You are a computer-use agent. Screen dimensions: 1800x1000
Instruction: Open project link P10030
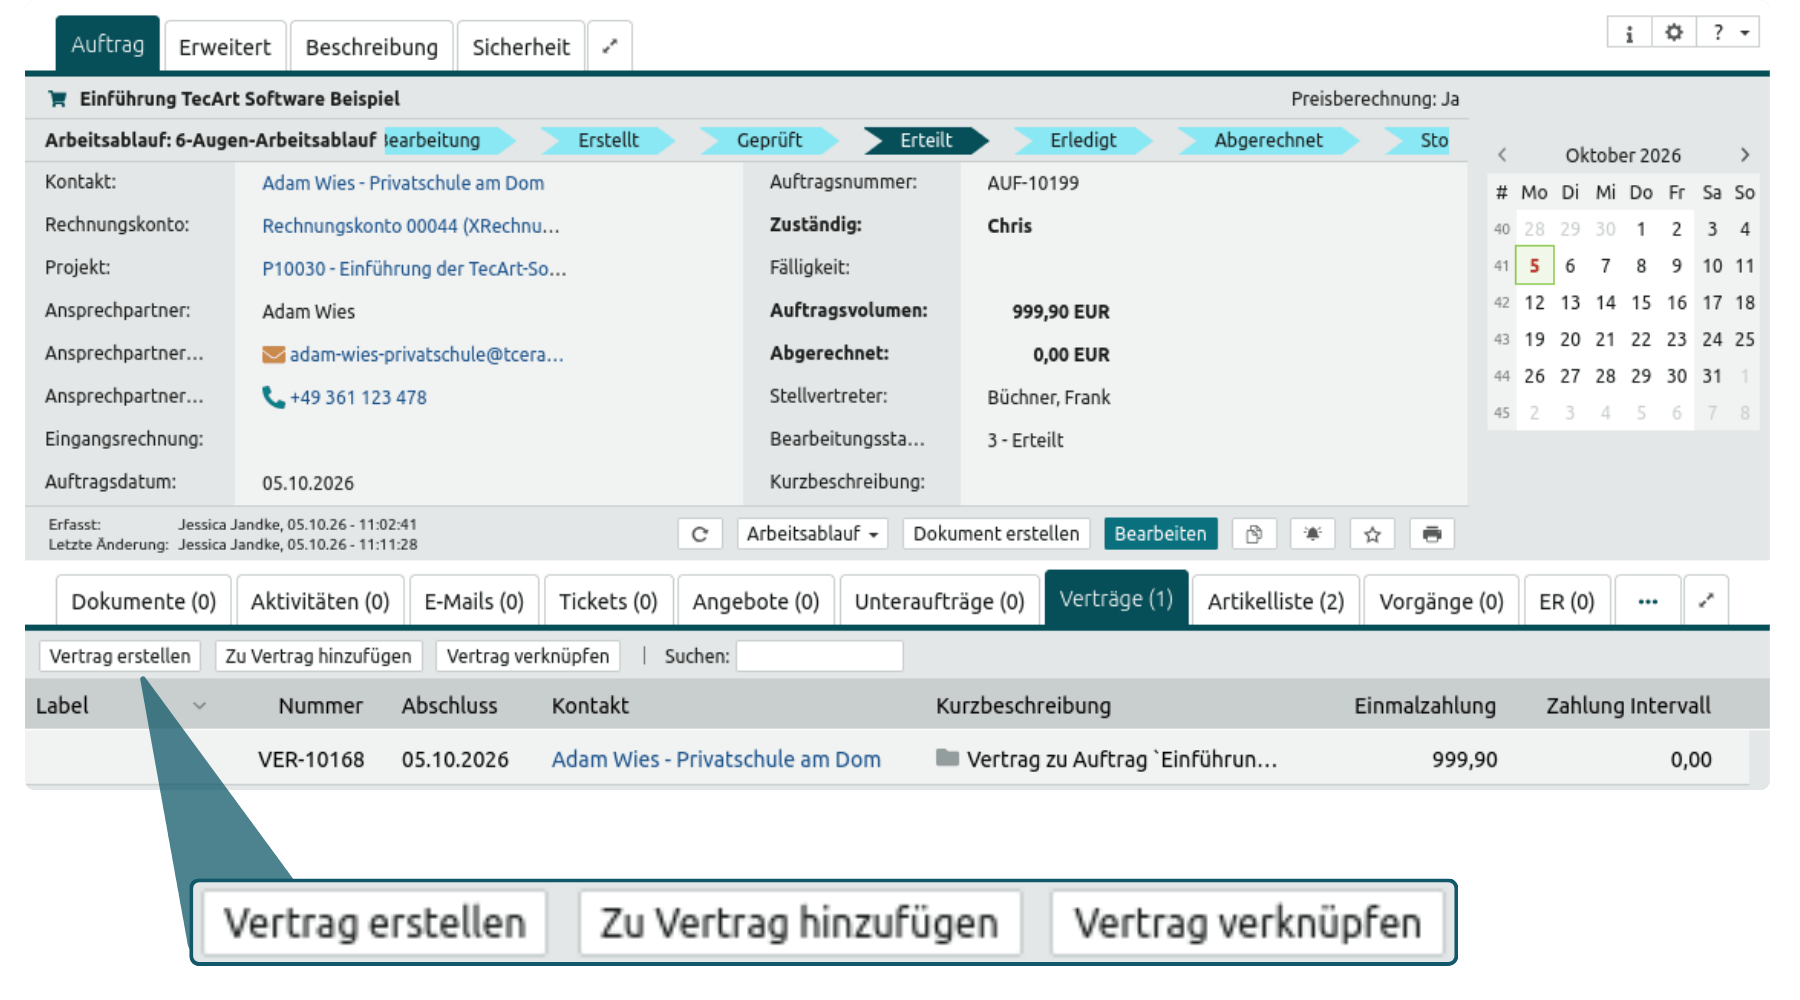(414, 269)
